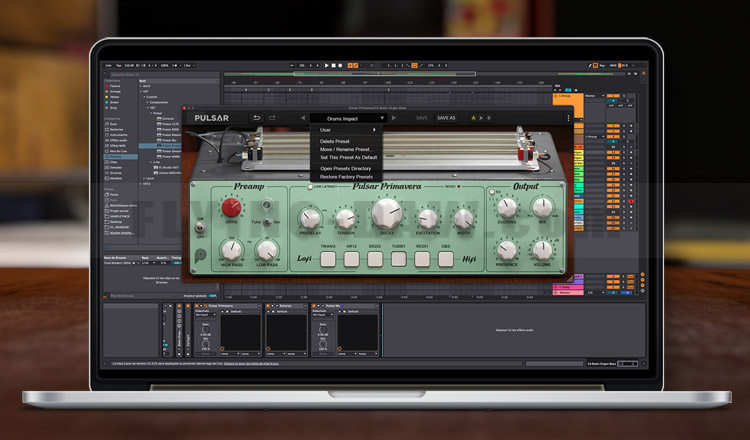Click the Ableton Play button
The width and height of the screenshot is (750, 440).
click(x=327, y=66)
